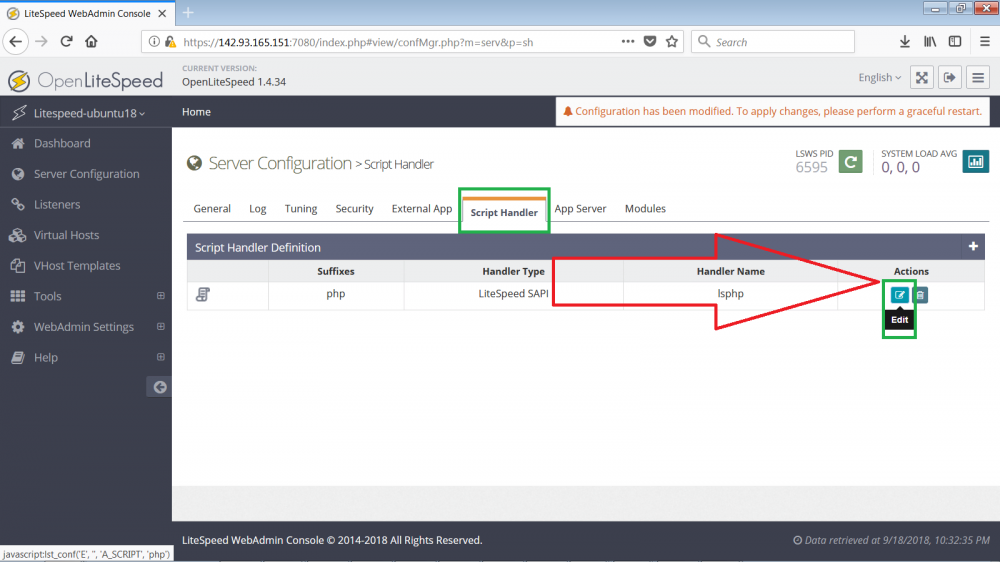The image size is (1000, 562).
Task: Switch to the General tab
Action: pyautogui.click(x=212, y=209)
